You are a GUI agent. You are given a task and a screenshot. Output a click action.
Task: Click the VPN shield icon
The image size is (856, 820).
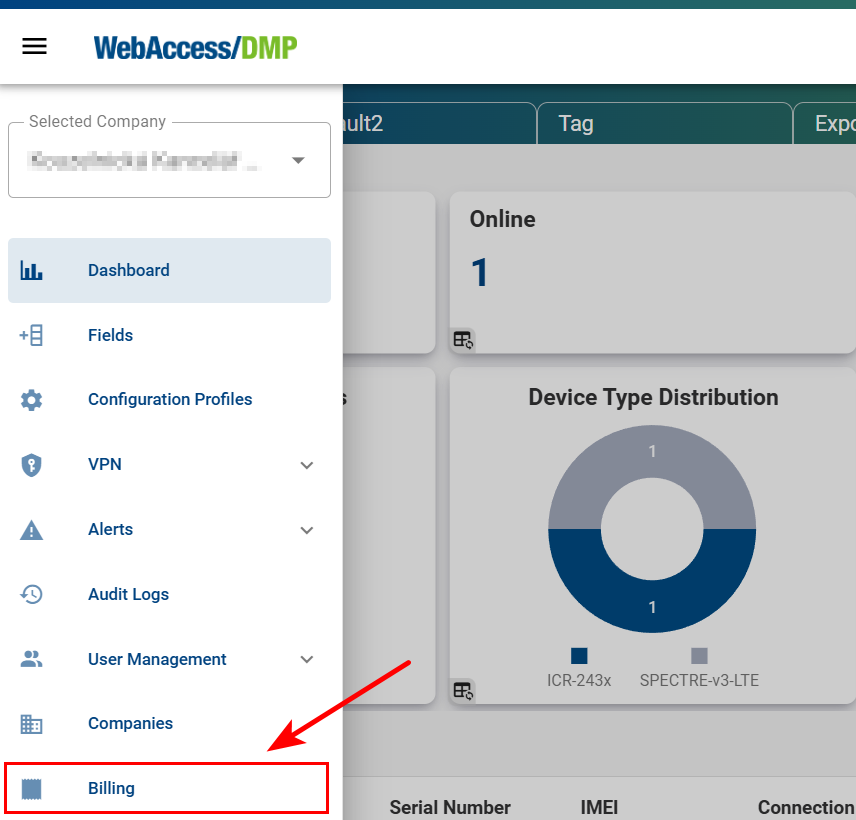(x=31, y=464)
